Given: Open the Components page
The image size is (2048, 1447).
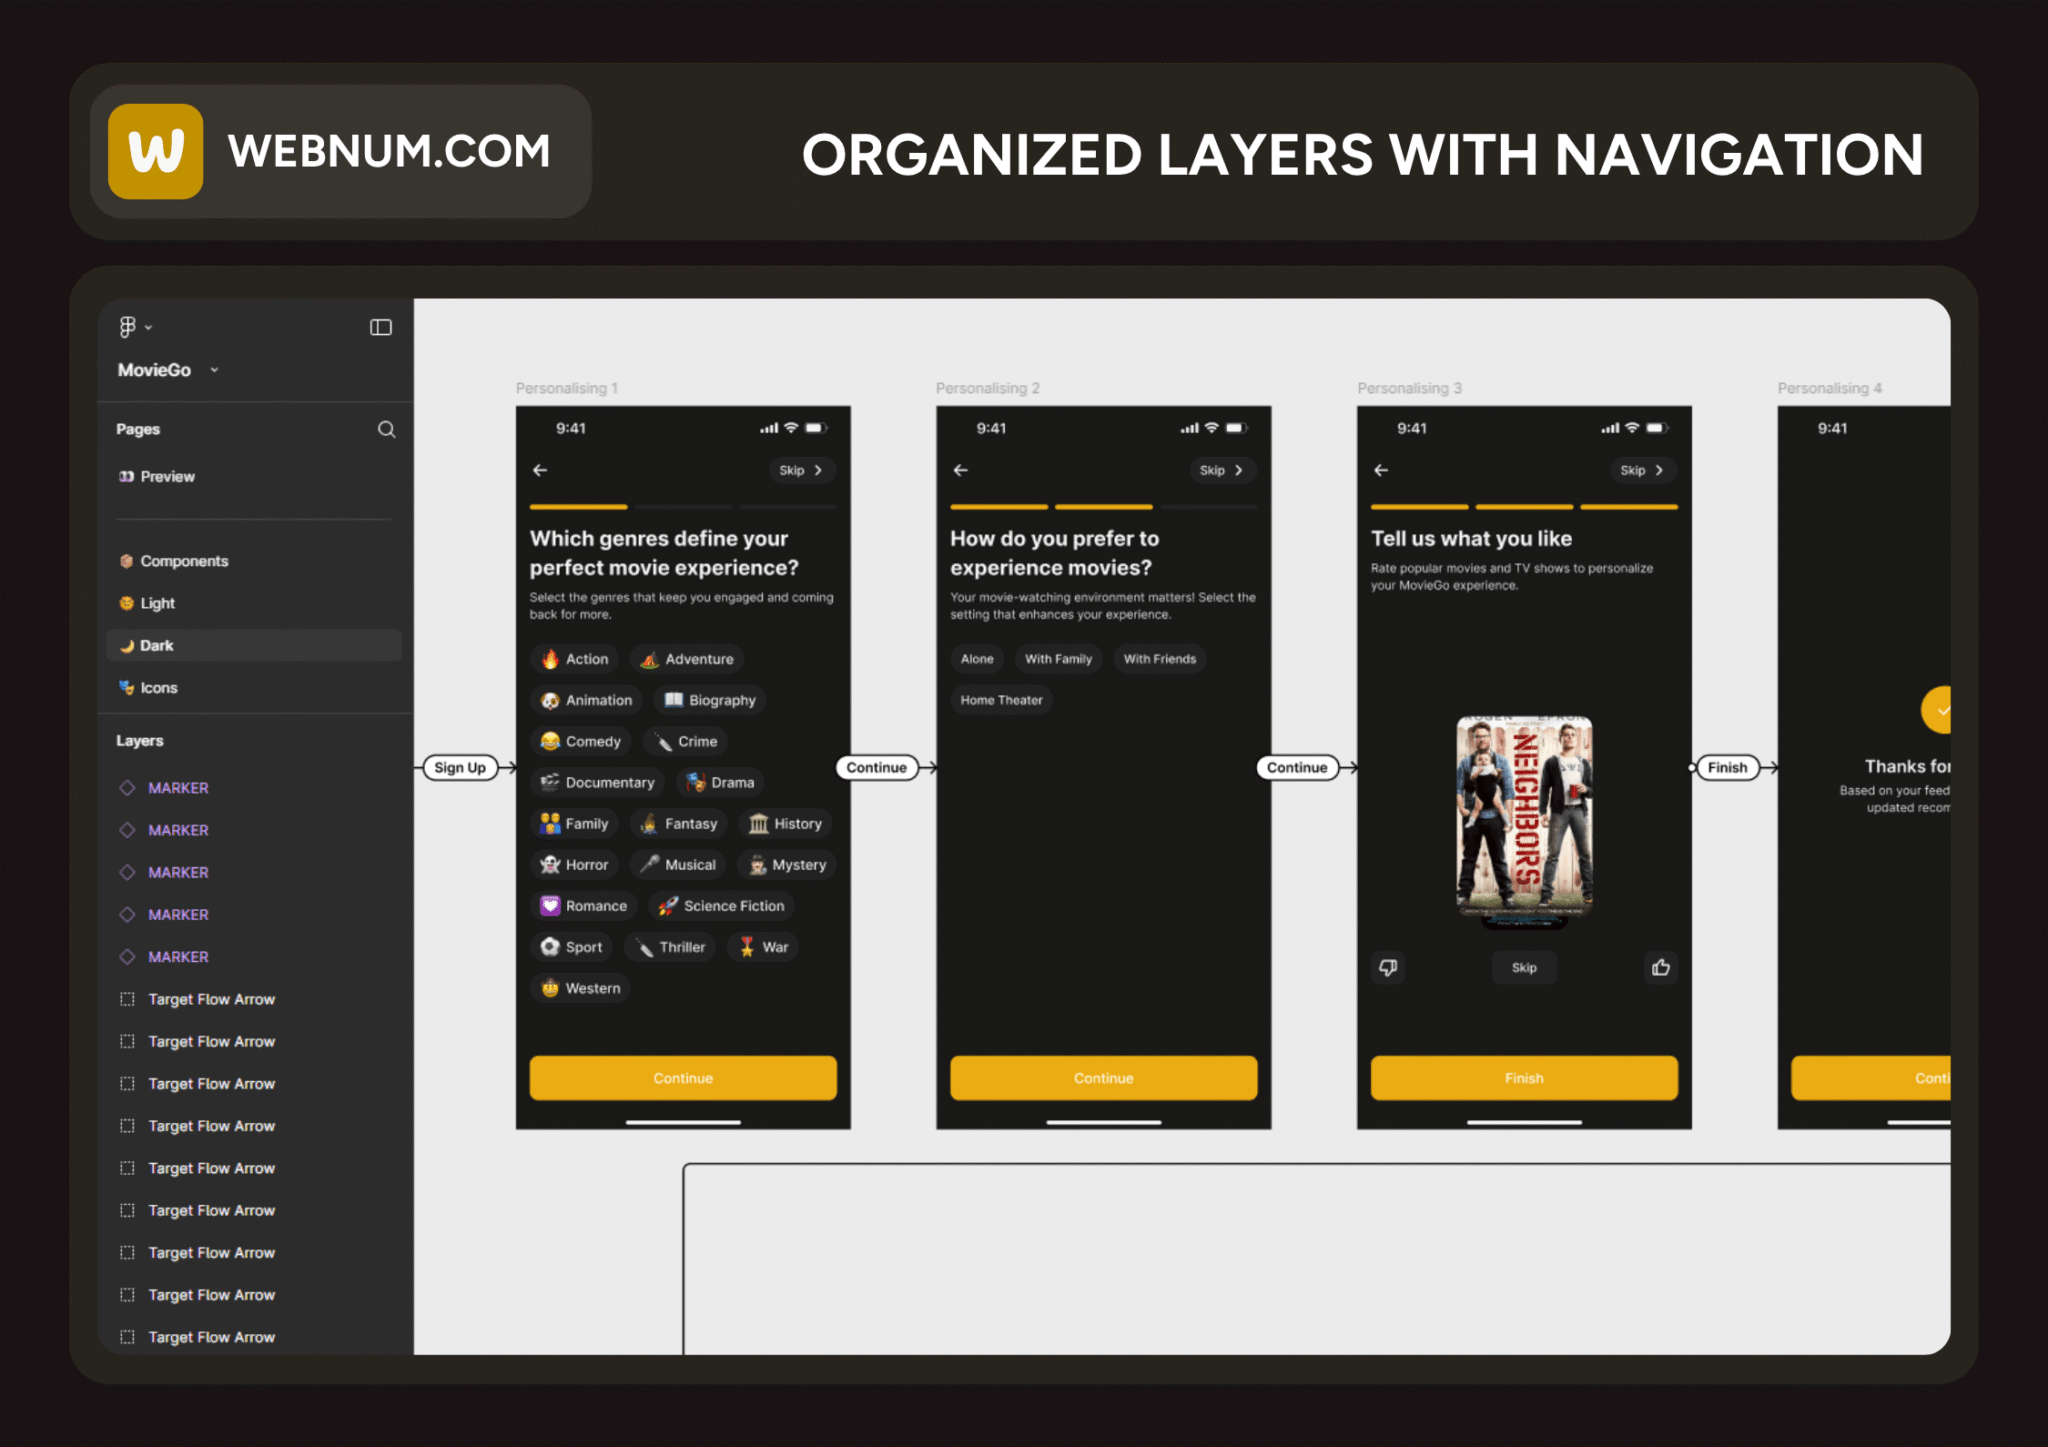Looking at the screenshot, I should [x=184, y=561].
